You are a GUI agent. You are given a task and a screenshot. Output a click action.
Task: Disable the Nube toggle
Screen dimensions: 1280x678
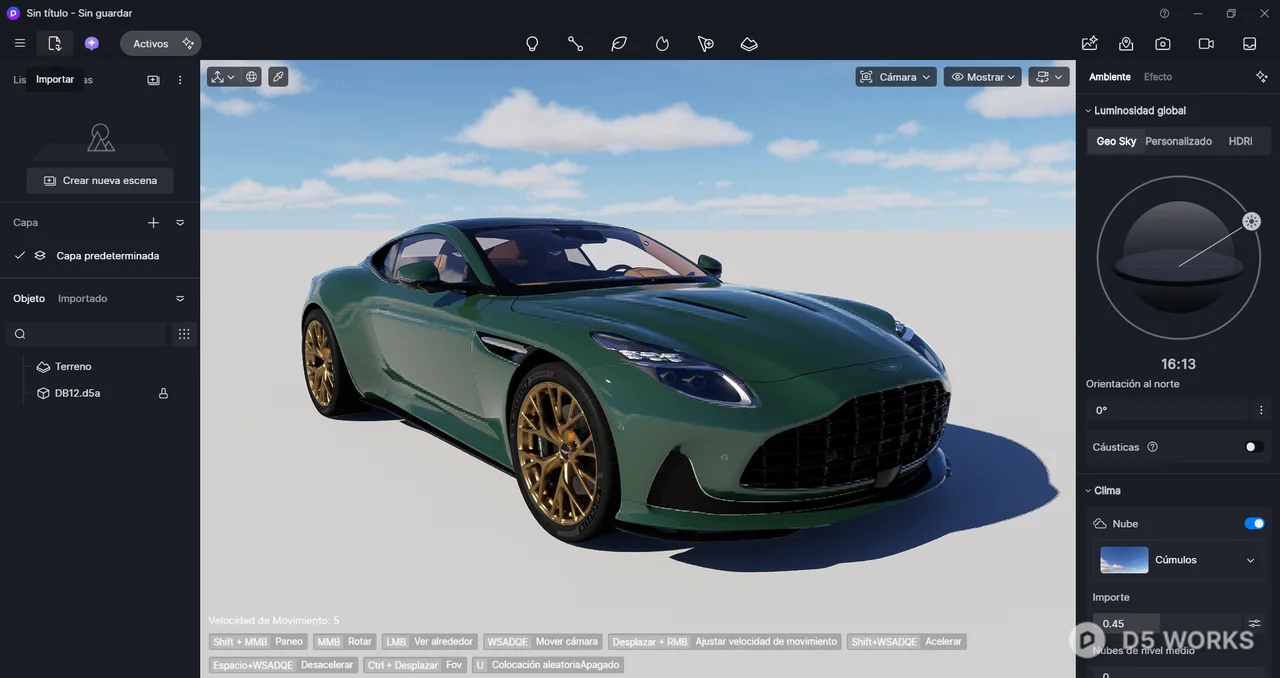(1254, 524)
